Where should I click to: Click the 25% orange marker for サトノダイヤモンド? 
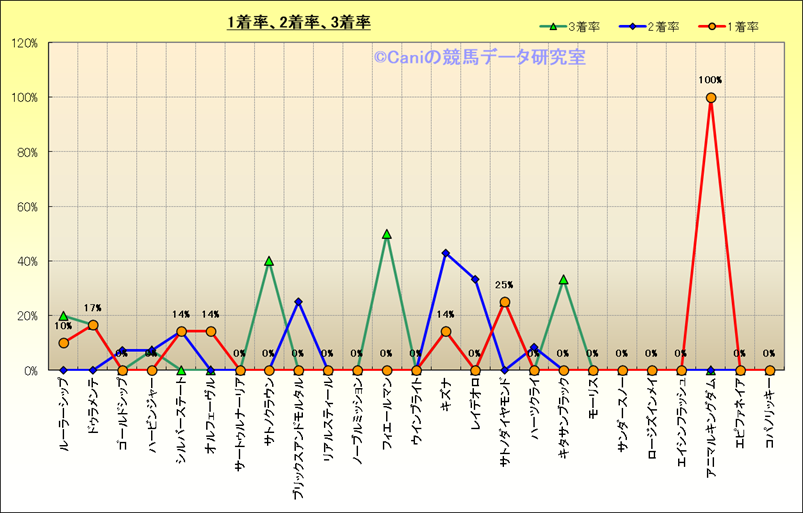tap(505, 302)
